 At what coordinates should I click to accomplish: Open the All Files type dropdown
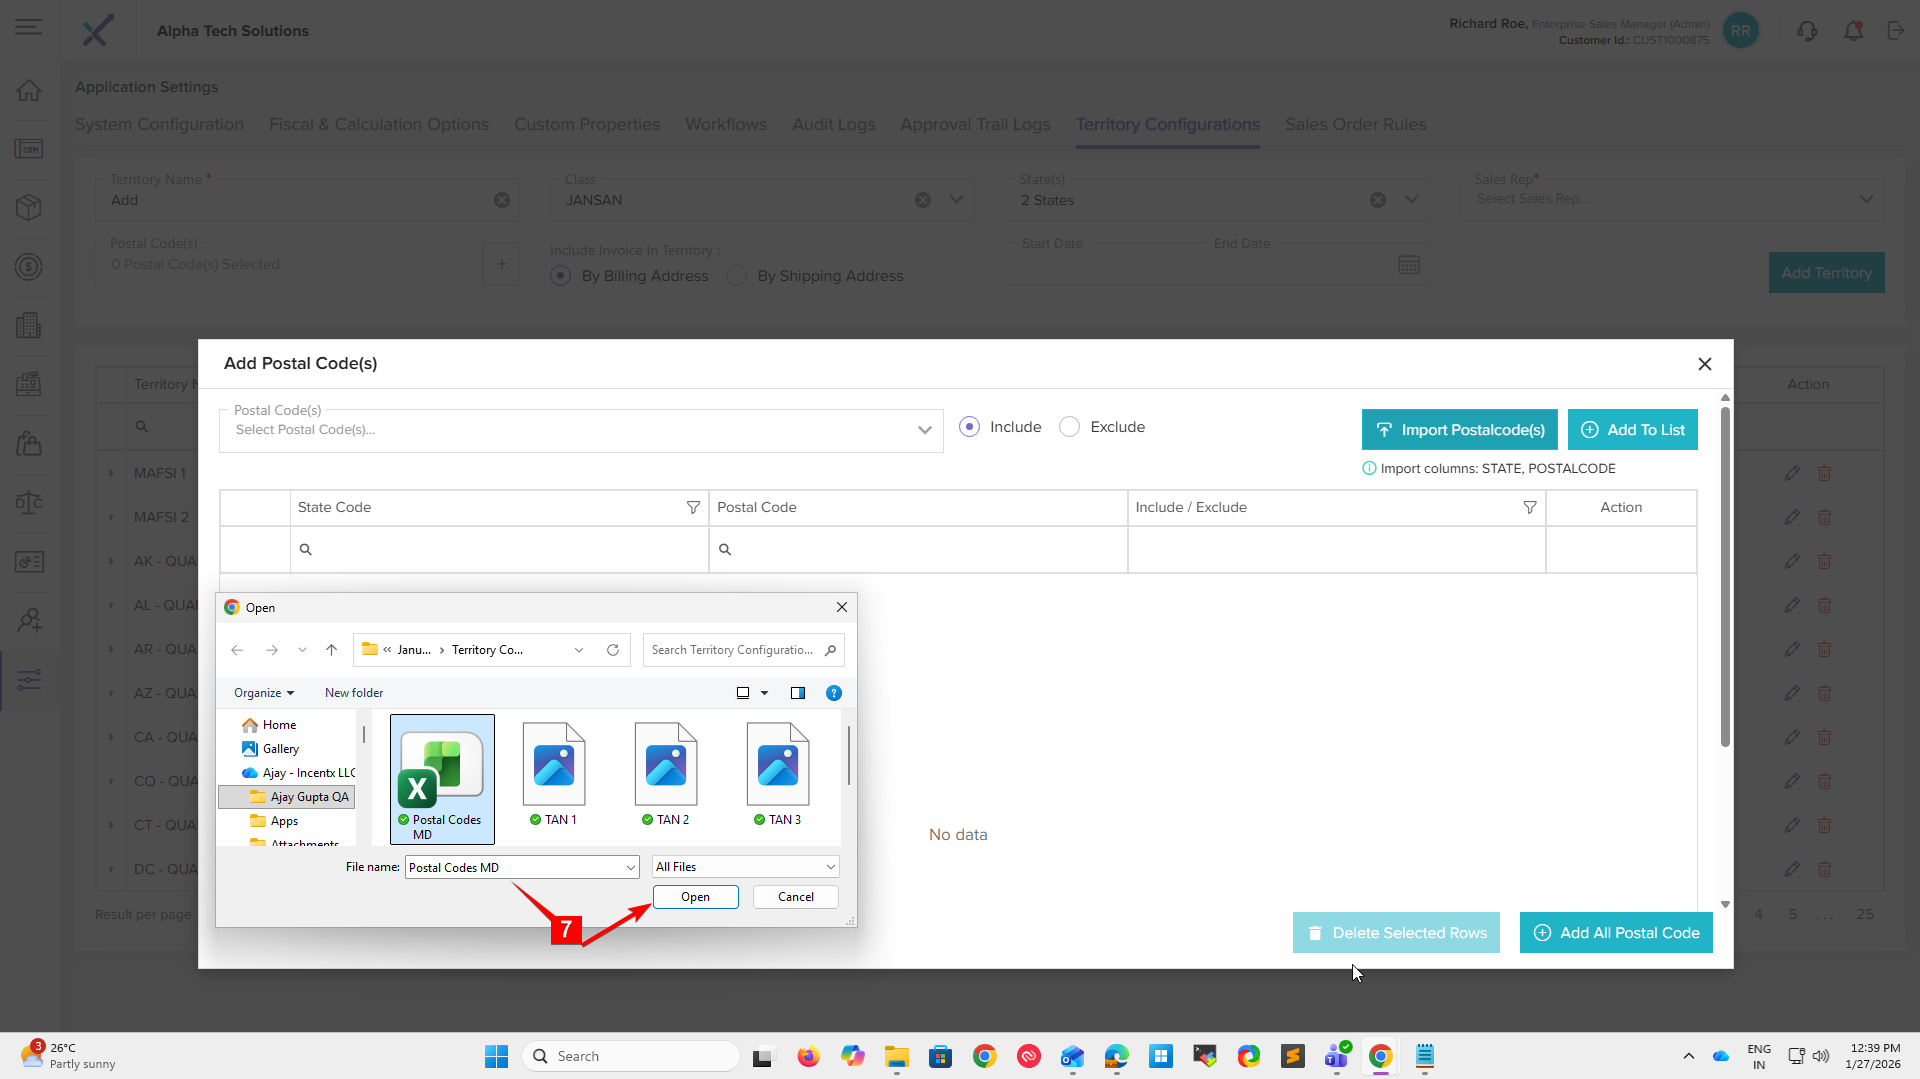pos(745,867)
